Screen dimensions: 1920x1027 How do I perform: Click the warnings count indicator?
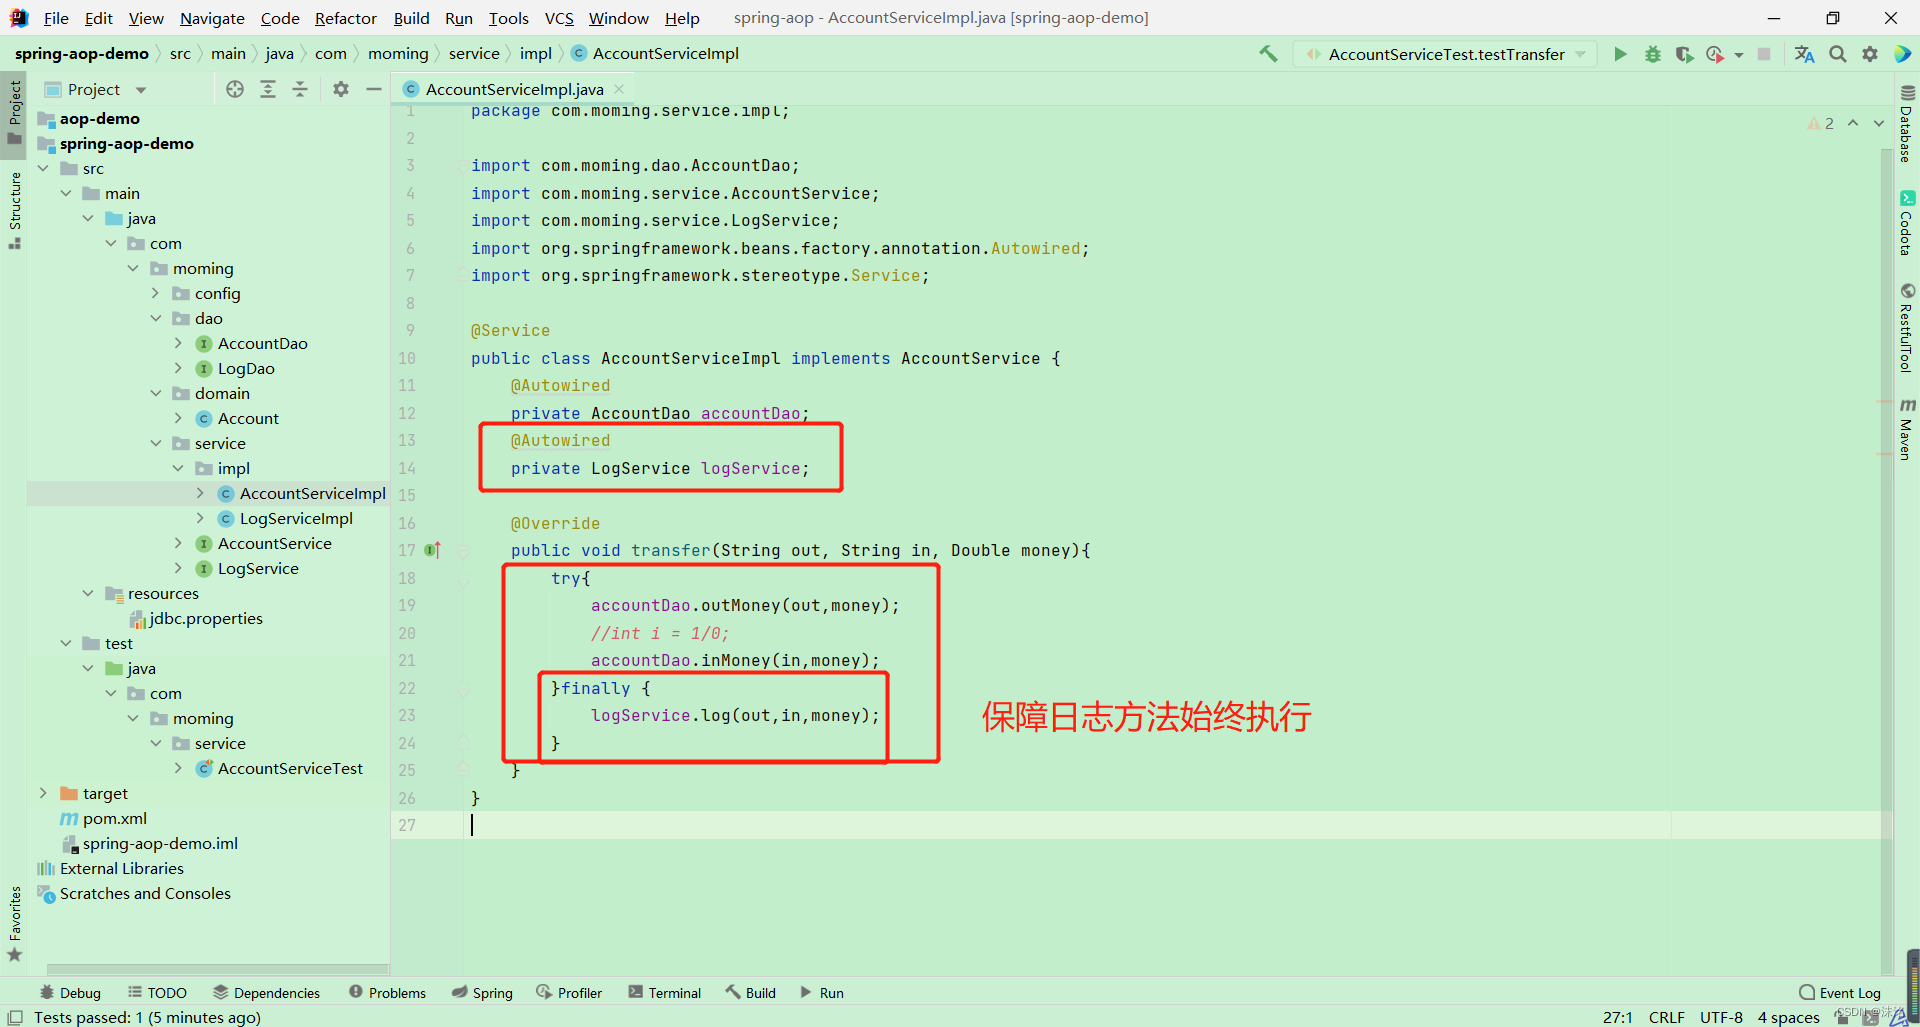coord(1821,123)
